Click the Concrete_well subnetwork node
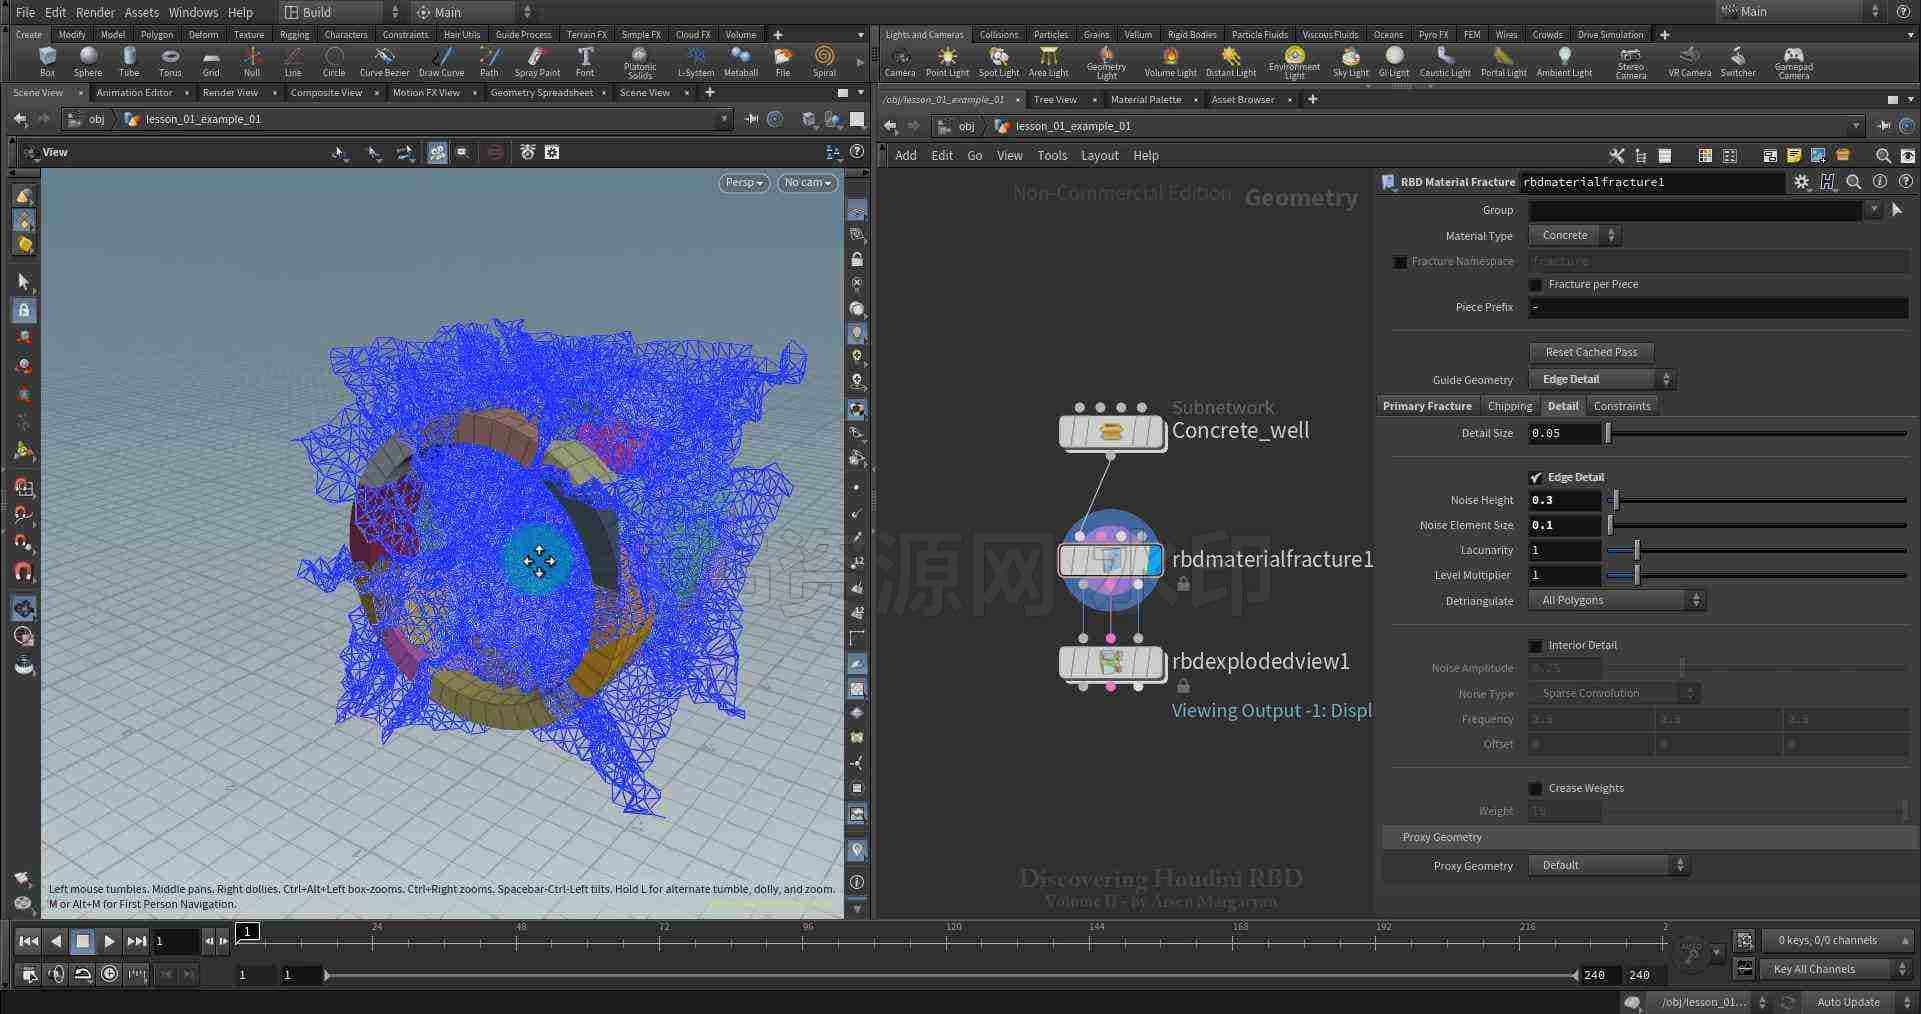The height and width of the screenshot is (1014, 1921). (1111, 432)
